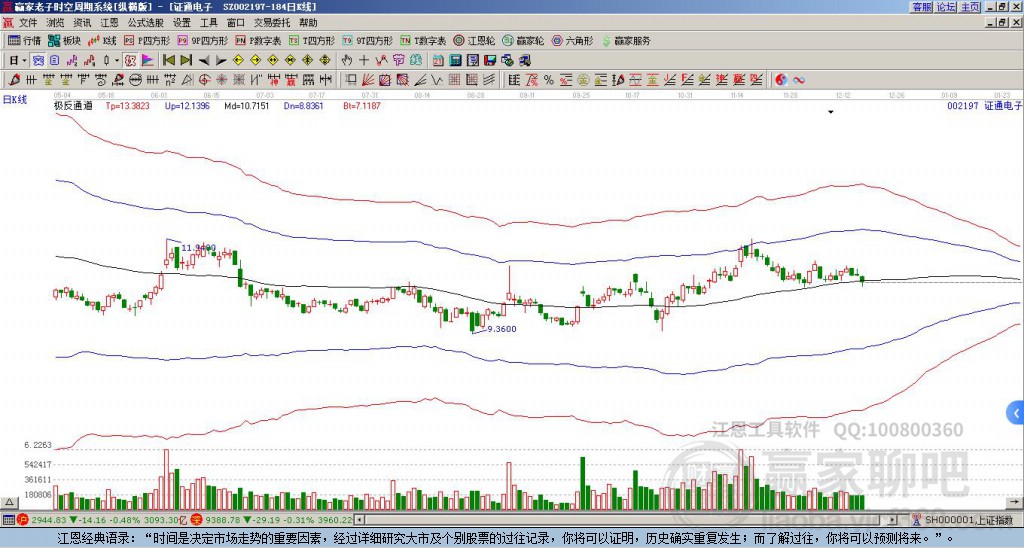Screen dimensions: 1024x548
Task: Select the crosshair cursor tool
Action: pyautogui.click(x=364, y=61)
